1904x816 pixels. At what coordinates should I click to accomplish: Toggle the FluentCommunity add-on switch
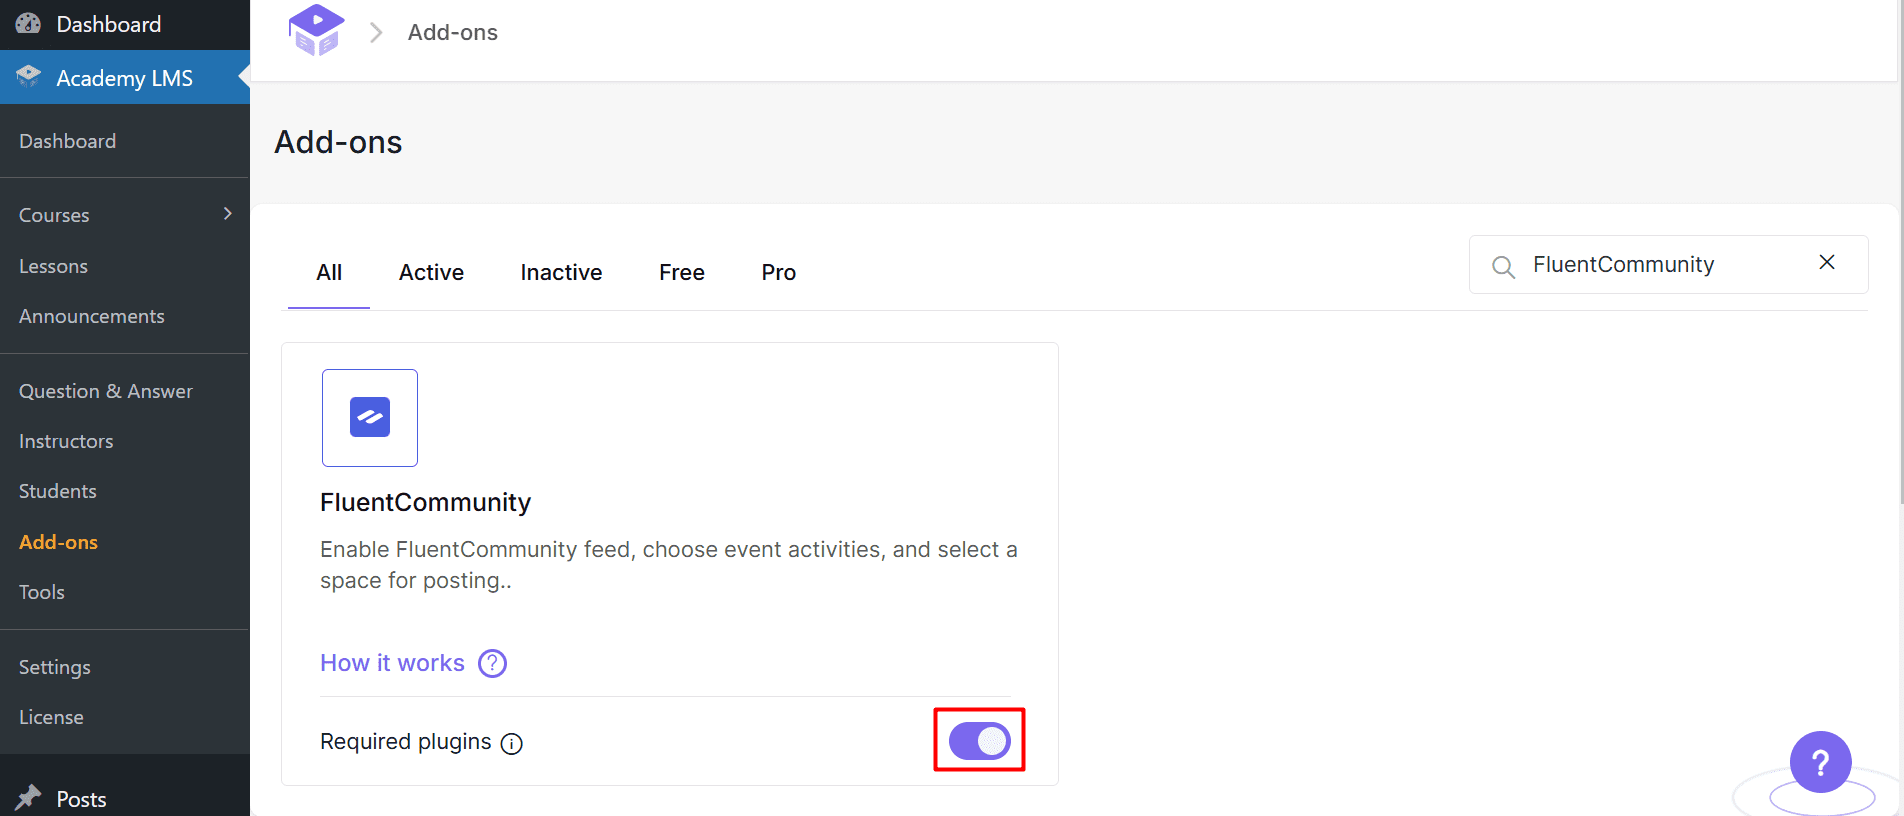[x=979, y=741]
